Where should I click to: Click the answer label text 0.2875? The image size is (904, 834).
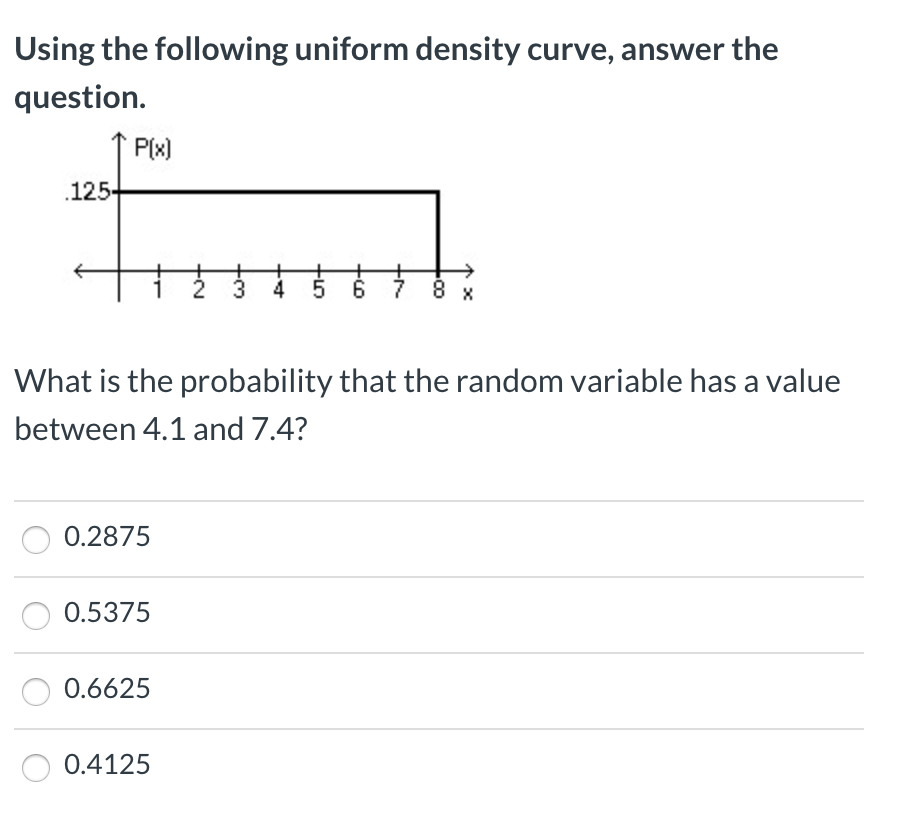pyautogui.click(x=107, y=537)
